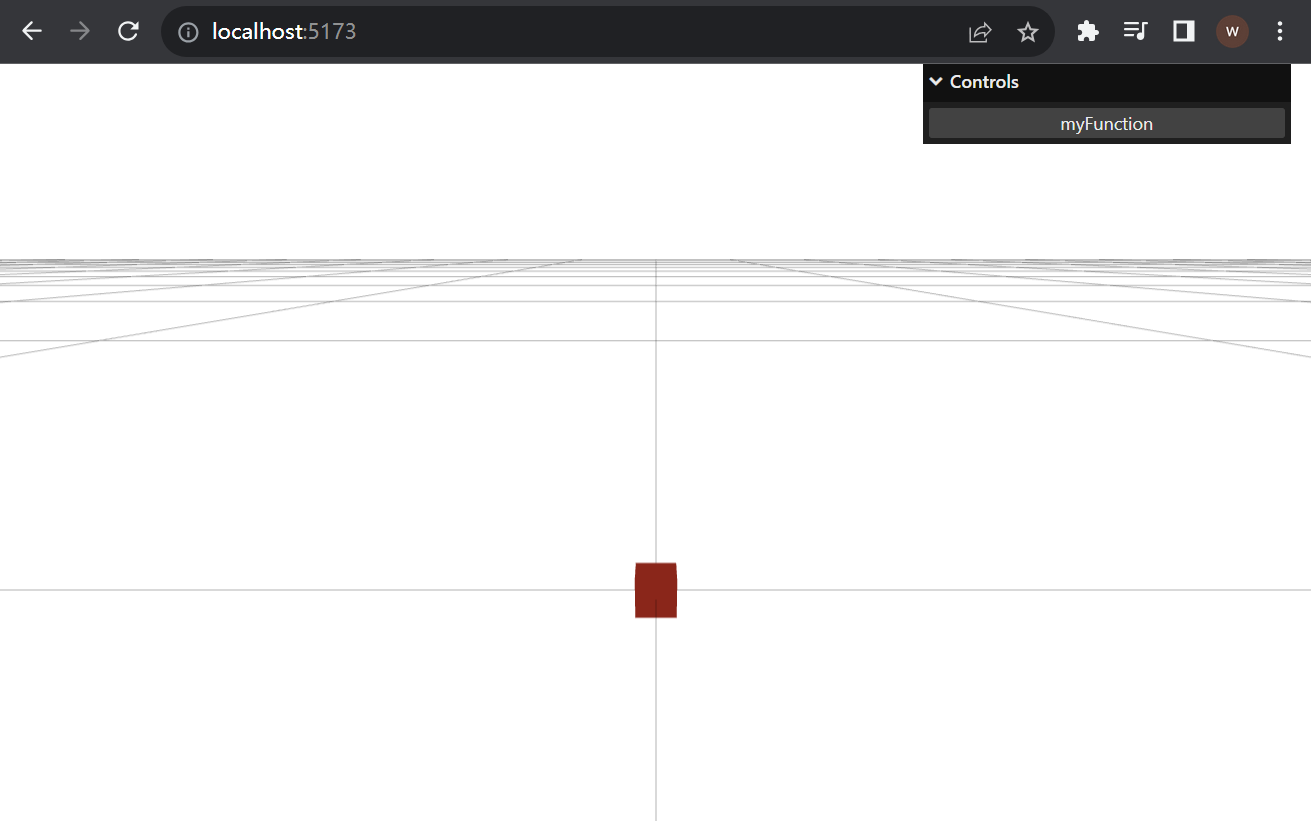Run the myFunction button
This screenshot has width=1311, height=821.
1106,123
